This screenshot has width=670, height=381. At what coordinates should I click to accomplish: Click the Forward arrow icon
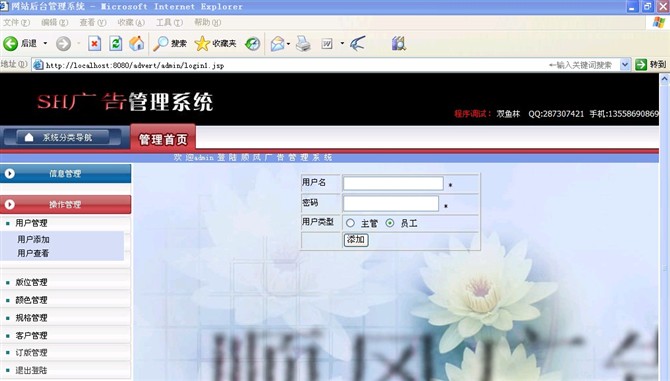click(63, 43)
